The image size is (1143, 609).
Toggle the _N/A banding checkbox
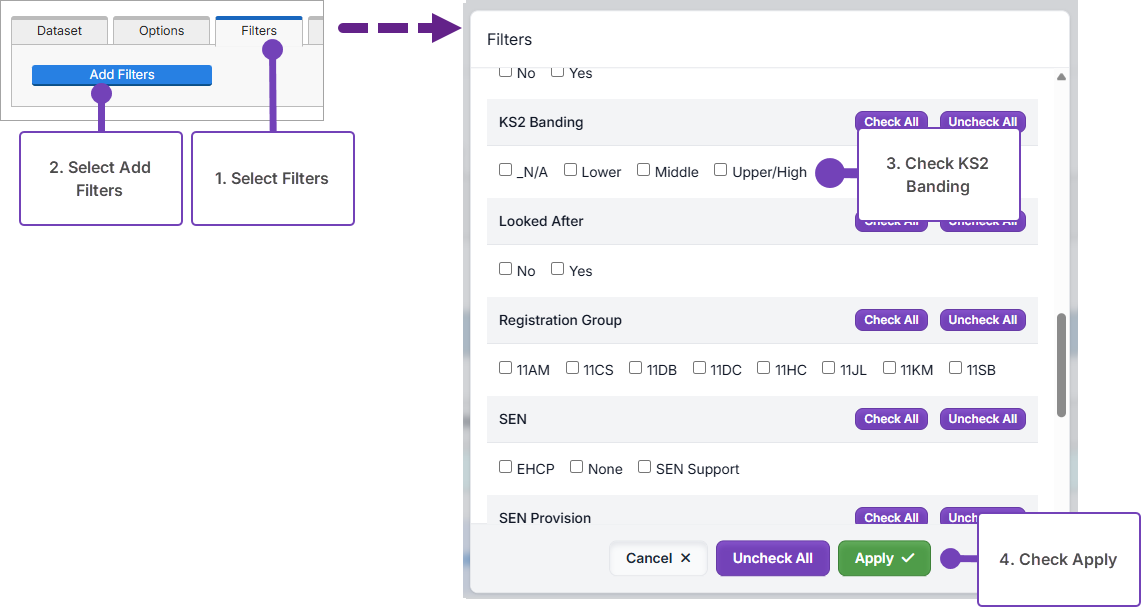click(506, 170)
